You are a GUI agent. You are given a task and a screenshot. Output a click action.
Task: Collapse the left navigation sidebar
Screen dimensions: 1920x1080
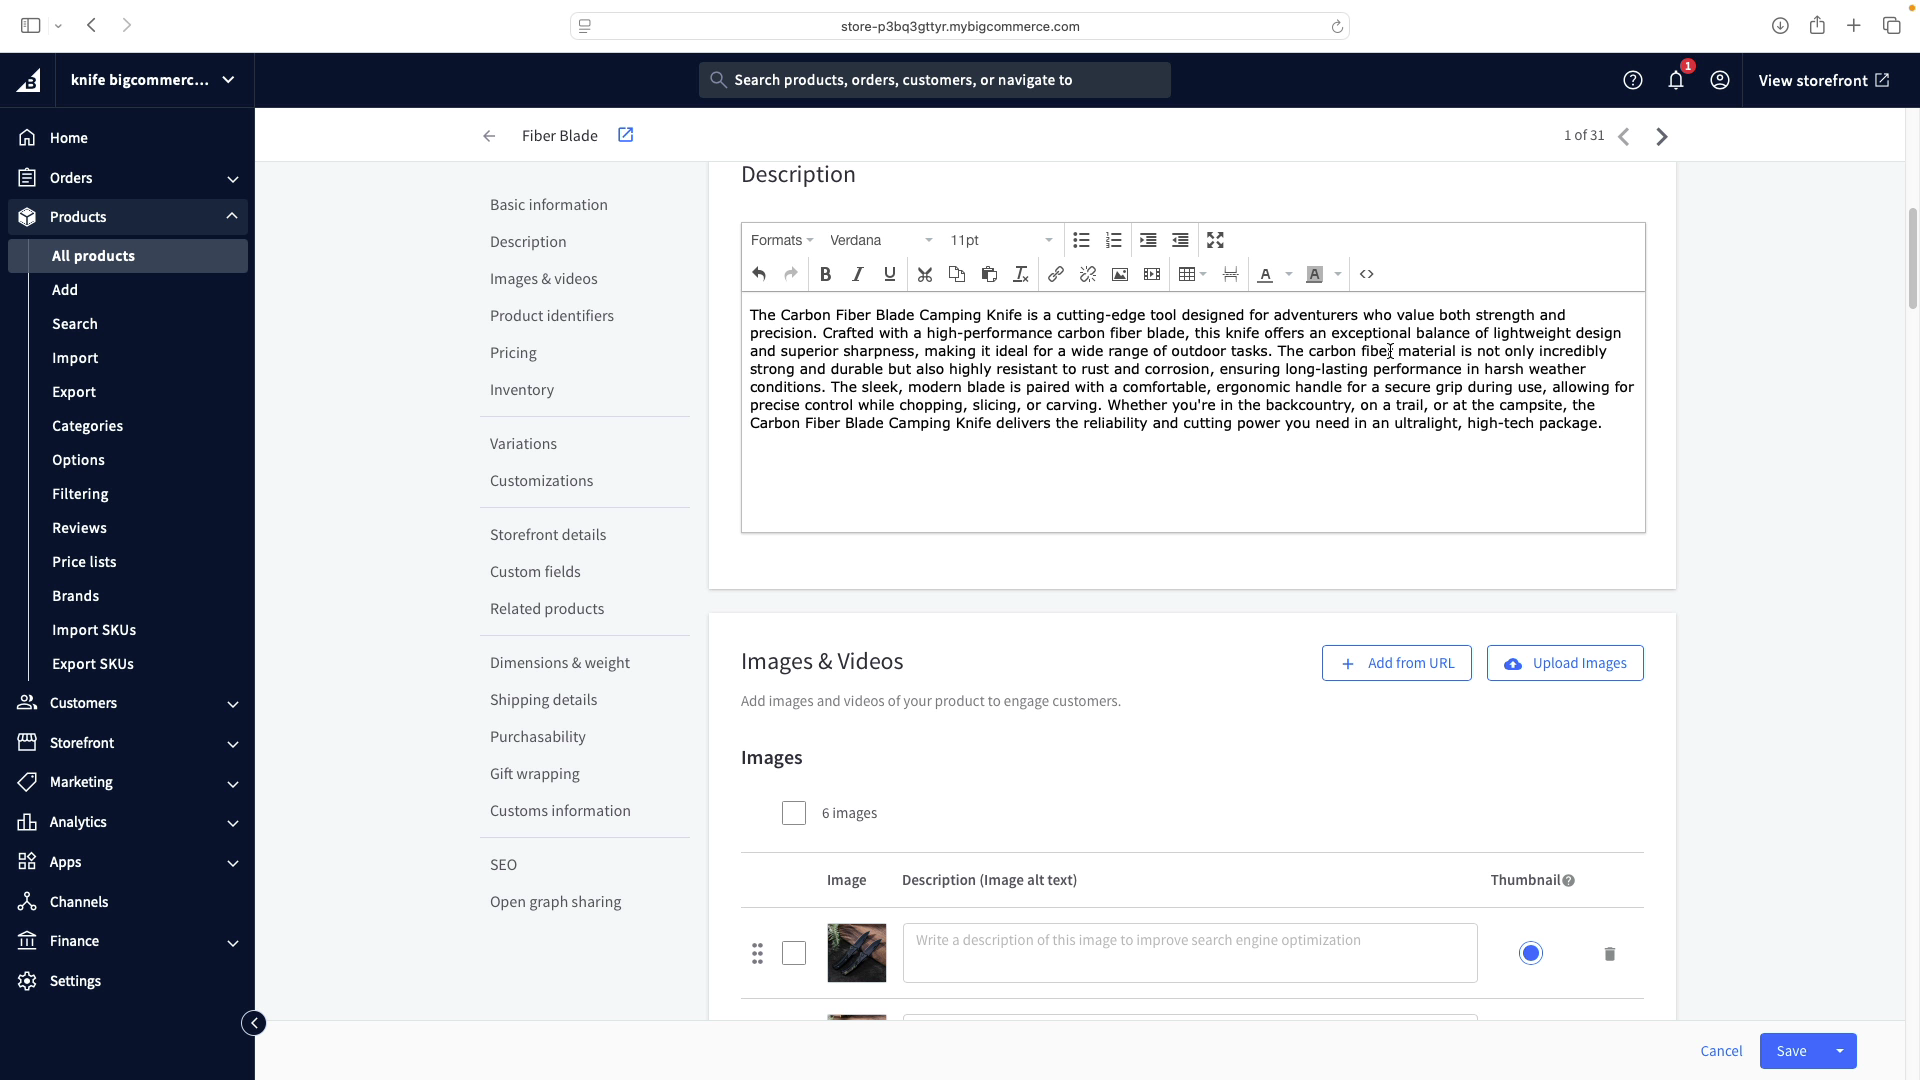tap(254, 1023)
